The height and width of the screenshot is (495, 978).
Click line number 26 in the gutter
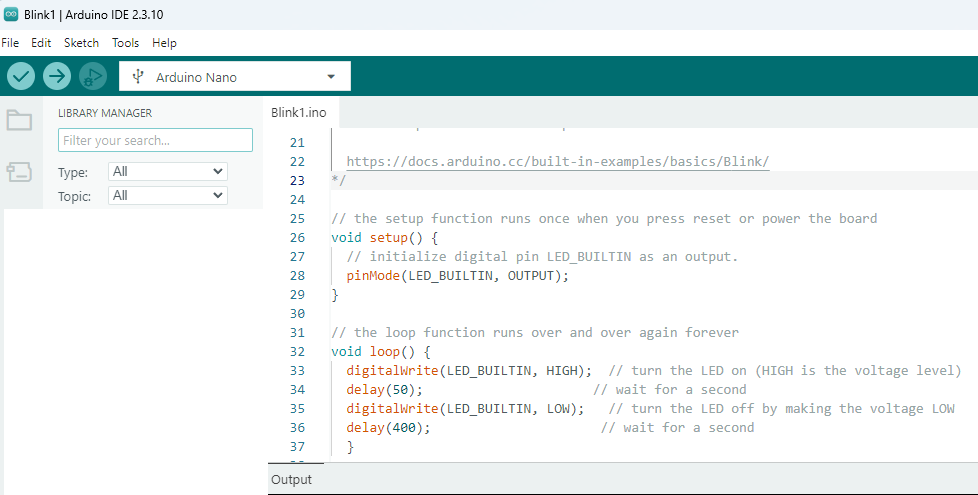pyautogui.click(x=298, y=238)
